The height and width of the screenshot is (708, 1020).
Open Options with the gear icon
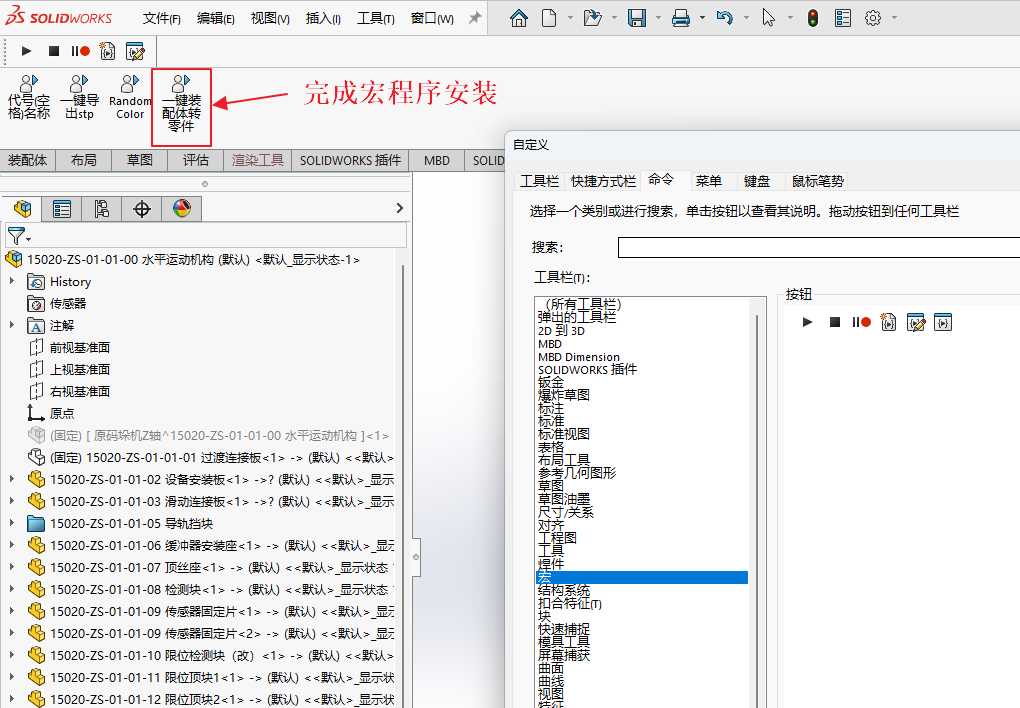(873, 18)
